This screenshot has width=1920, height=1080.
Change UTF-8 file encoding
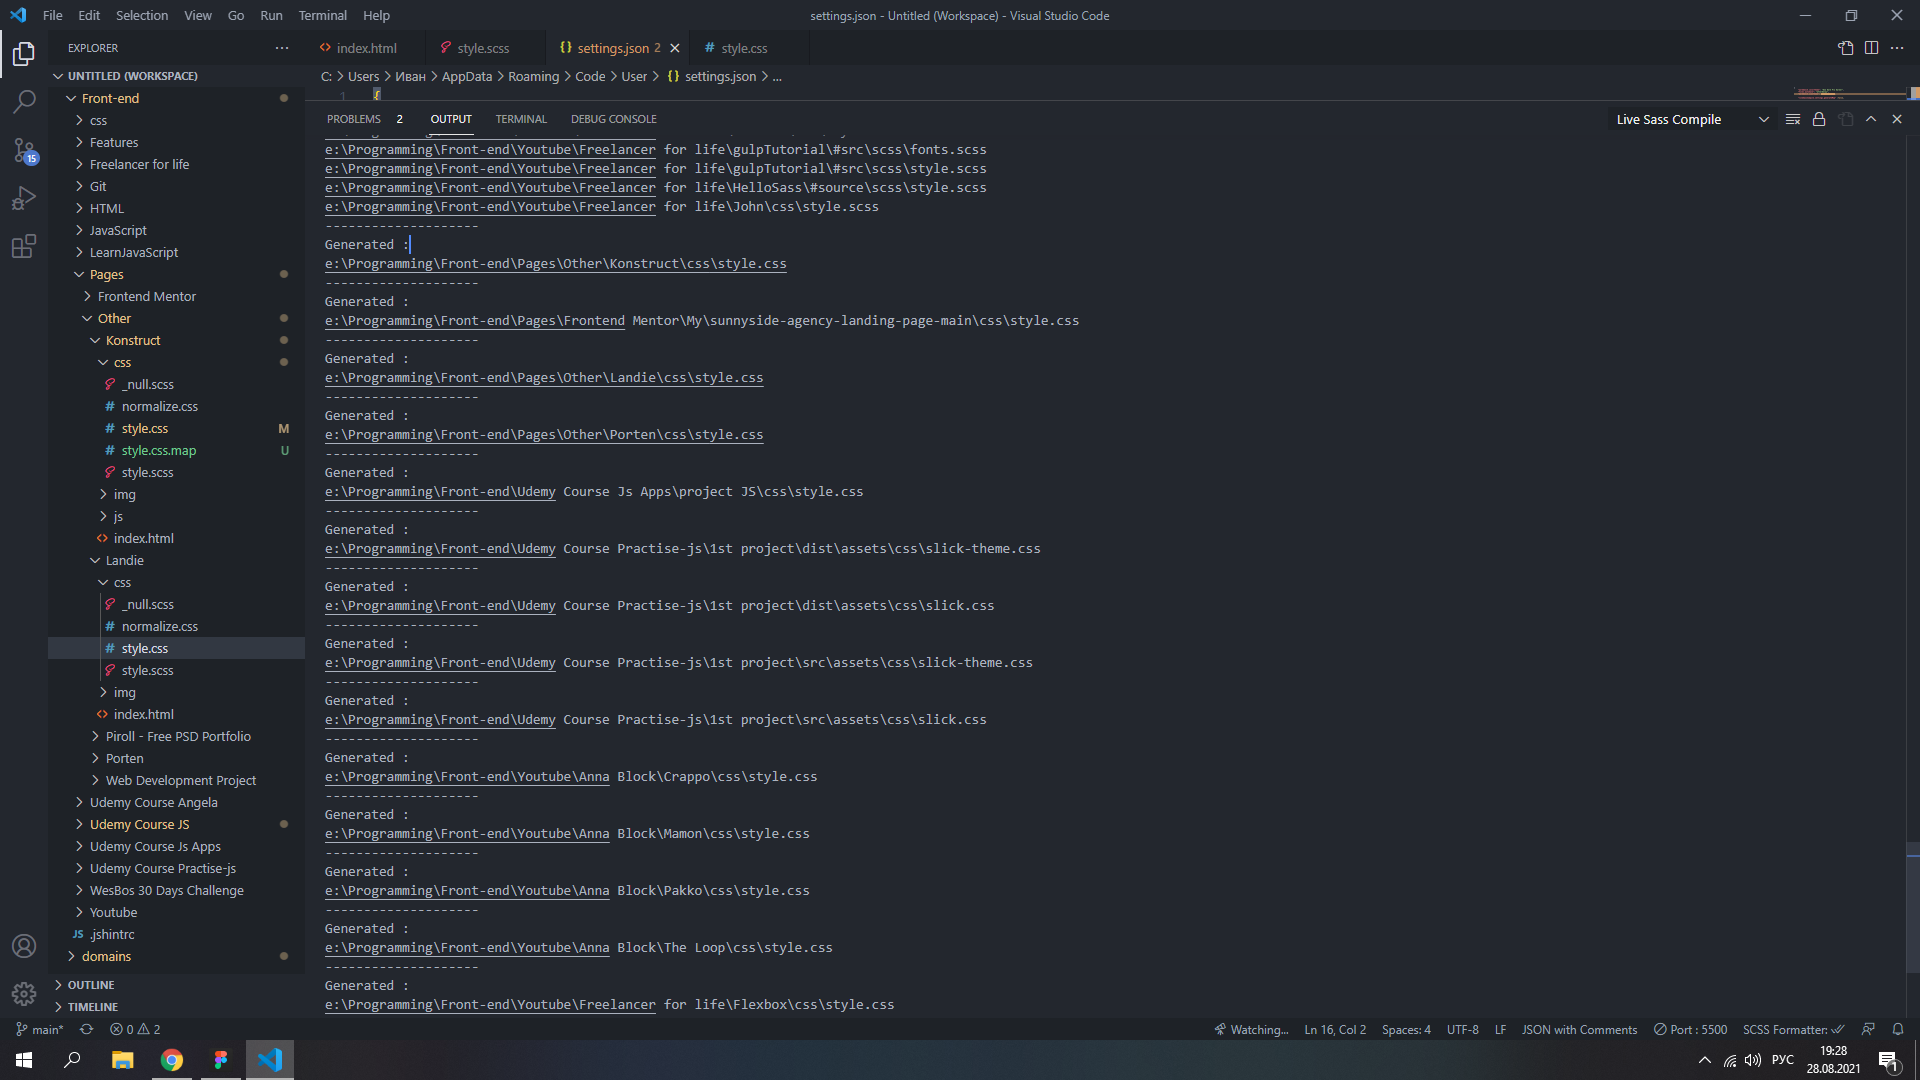[x=1462, y=1029]
